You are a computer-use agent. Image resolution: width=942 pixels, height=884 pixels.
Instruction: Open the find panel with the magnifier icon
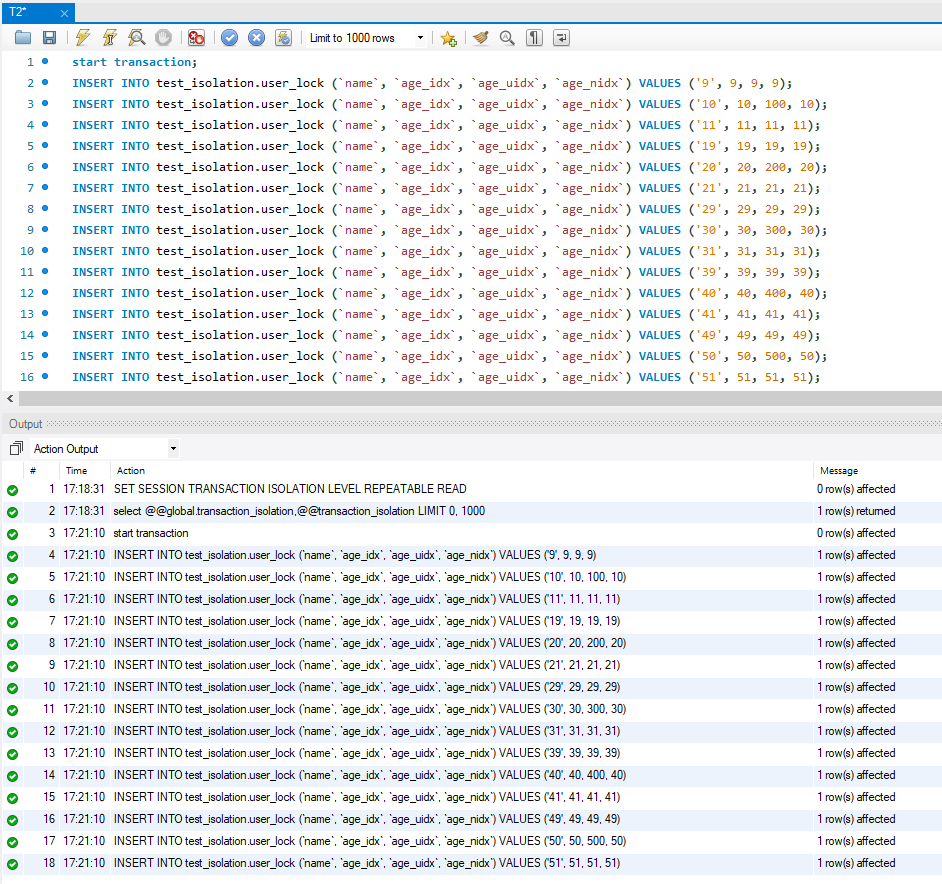click(x=507, y=38)
